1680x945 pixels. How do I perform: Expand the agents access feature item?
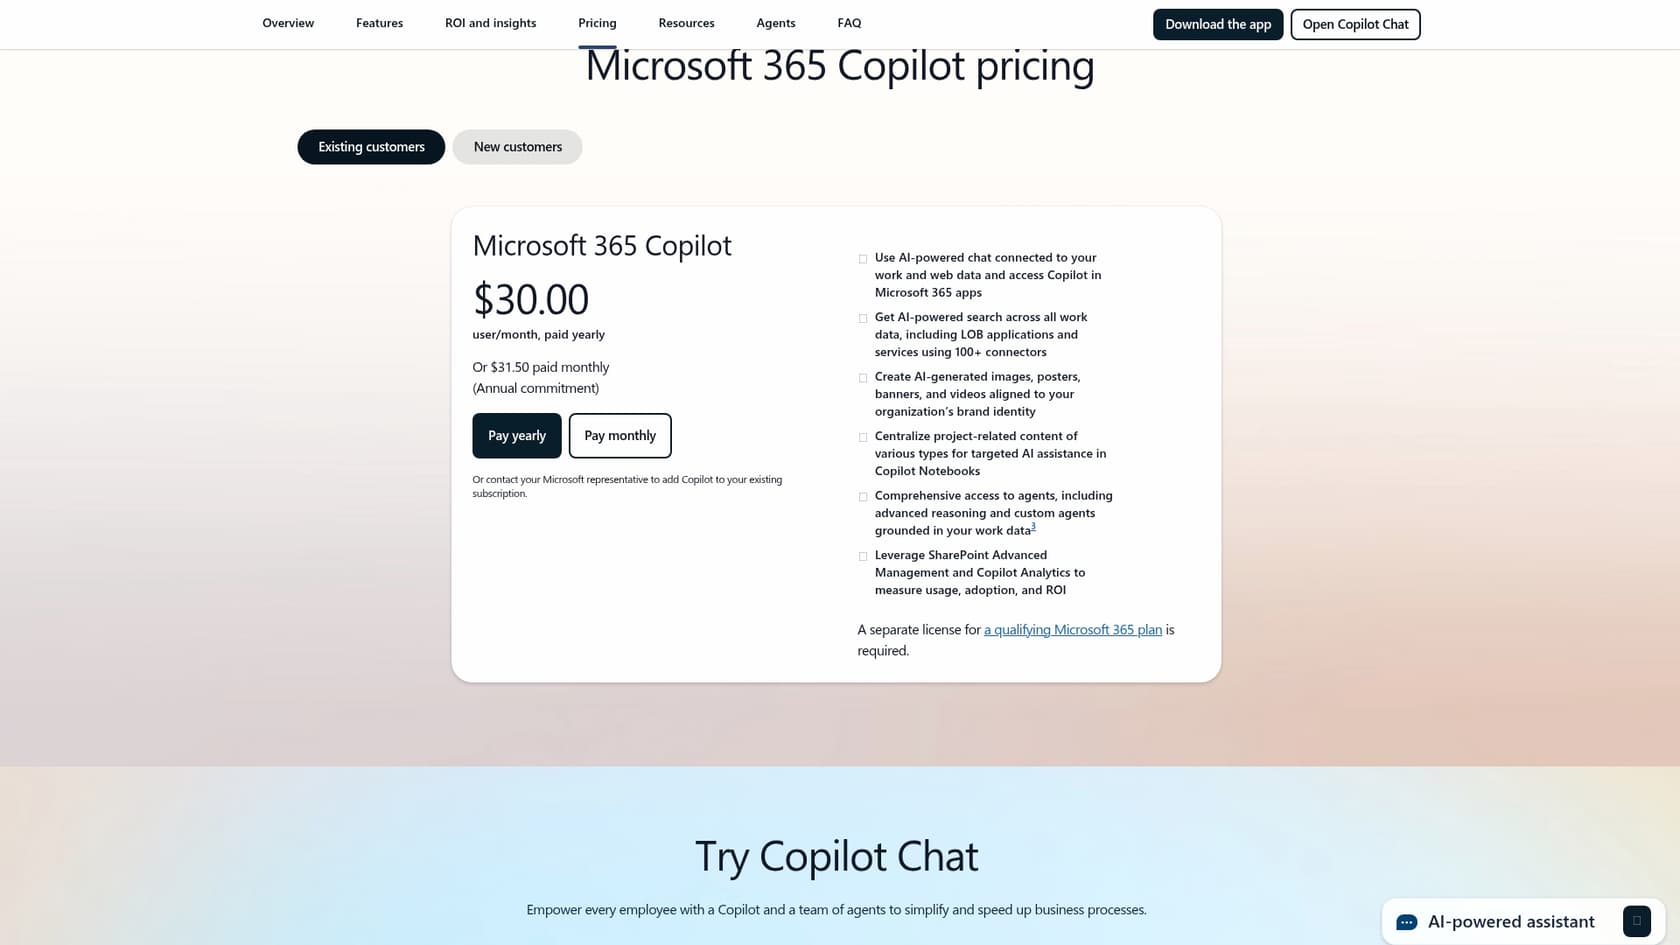(x=863, y=497)
